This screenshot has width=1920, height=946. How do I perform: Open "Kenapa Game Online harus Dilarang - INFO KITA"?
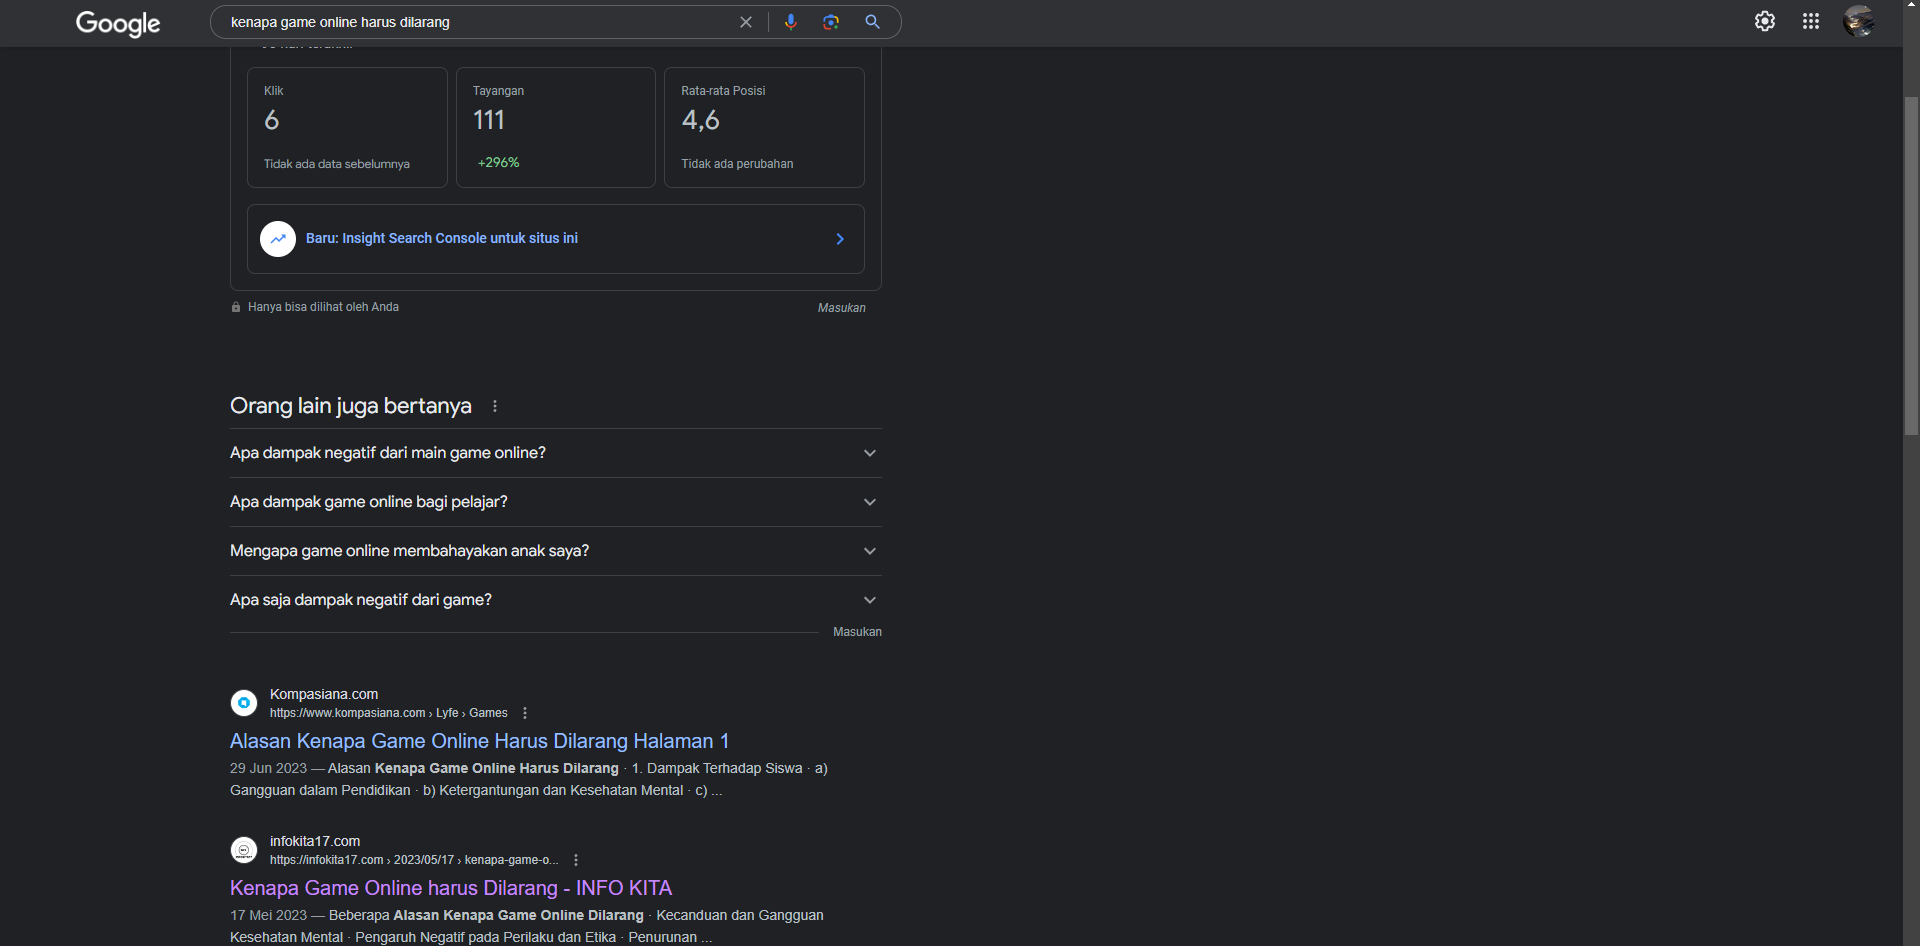point(450,888)
